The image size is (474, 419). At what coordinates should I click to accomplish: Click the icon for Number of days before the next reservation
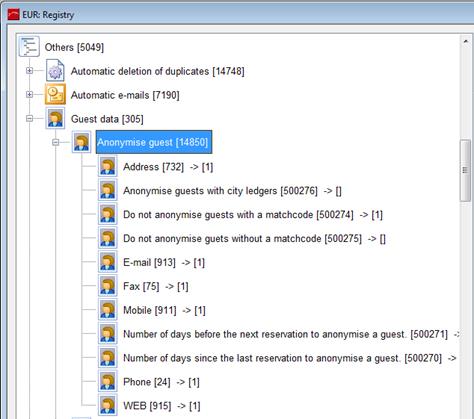(108, 334)
